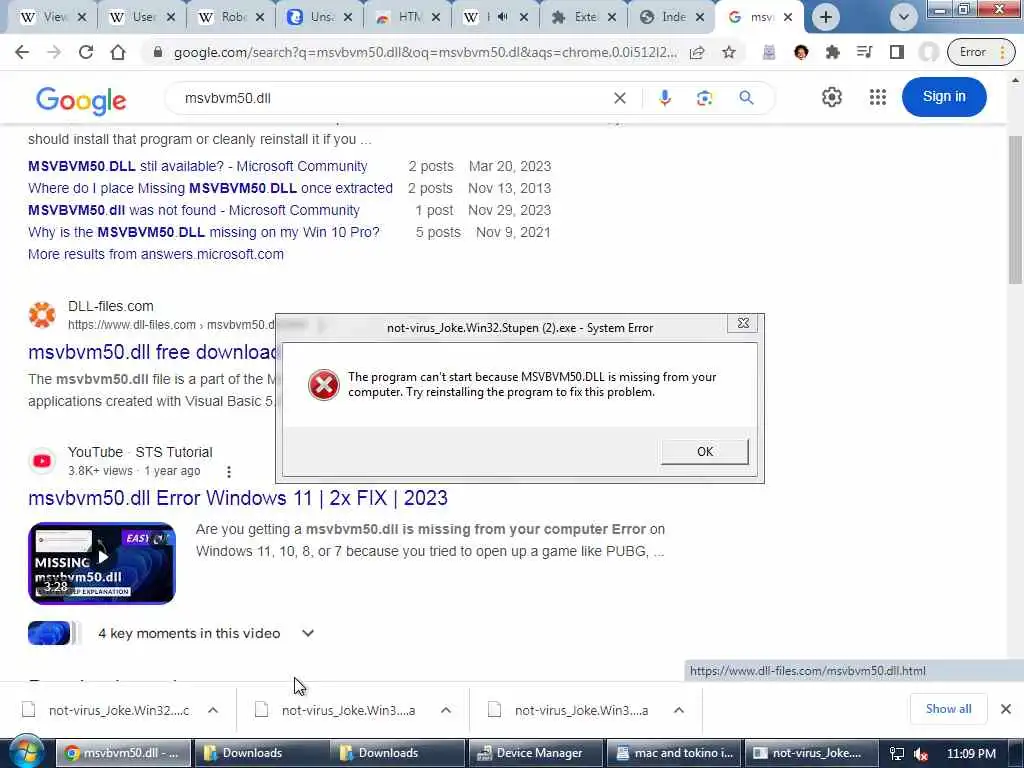
Task: Open msvbvm50.dll free download result
Action: (x=154, y=352)
